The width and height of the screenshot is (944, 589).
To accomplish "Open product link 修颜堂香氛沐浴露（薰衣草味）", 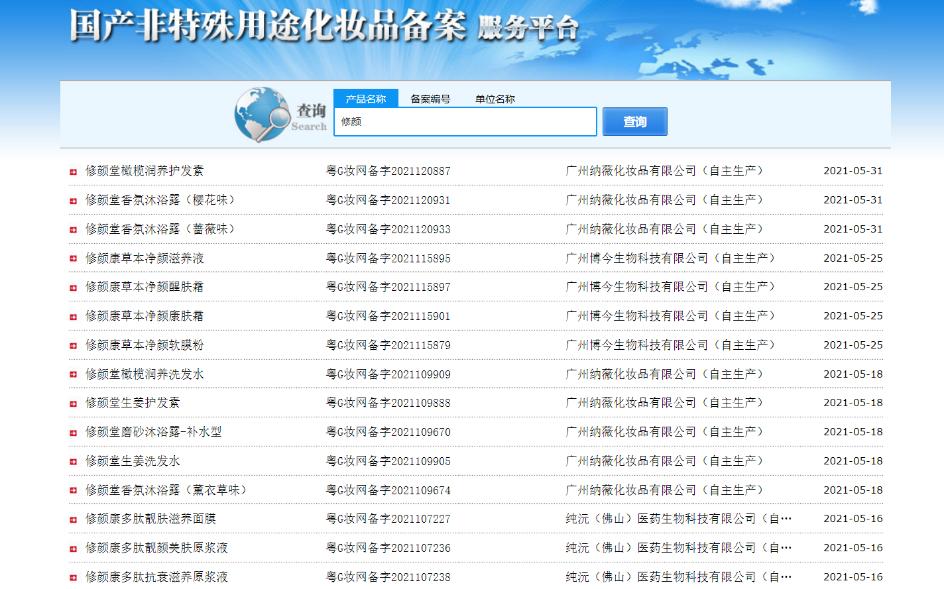I will [x=166, y=490].
